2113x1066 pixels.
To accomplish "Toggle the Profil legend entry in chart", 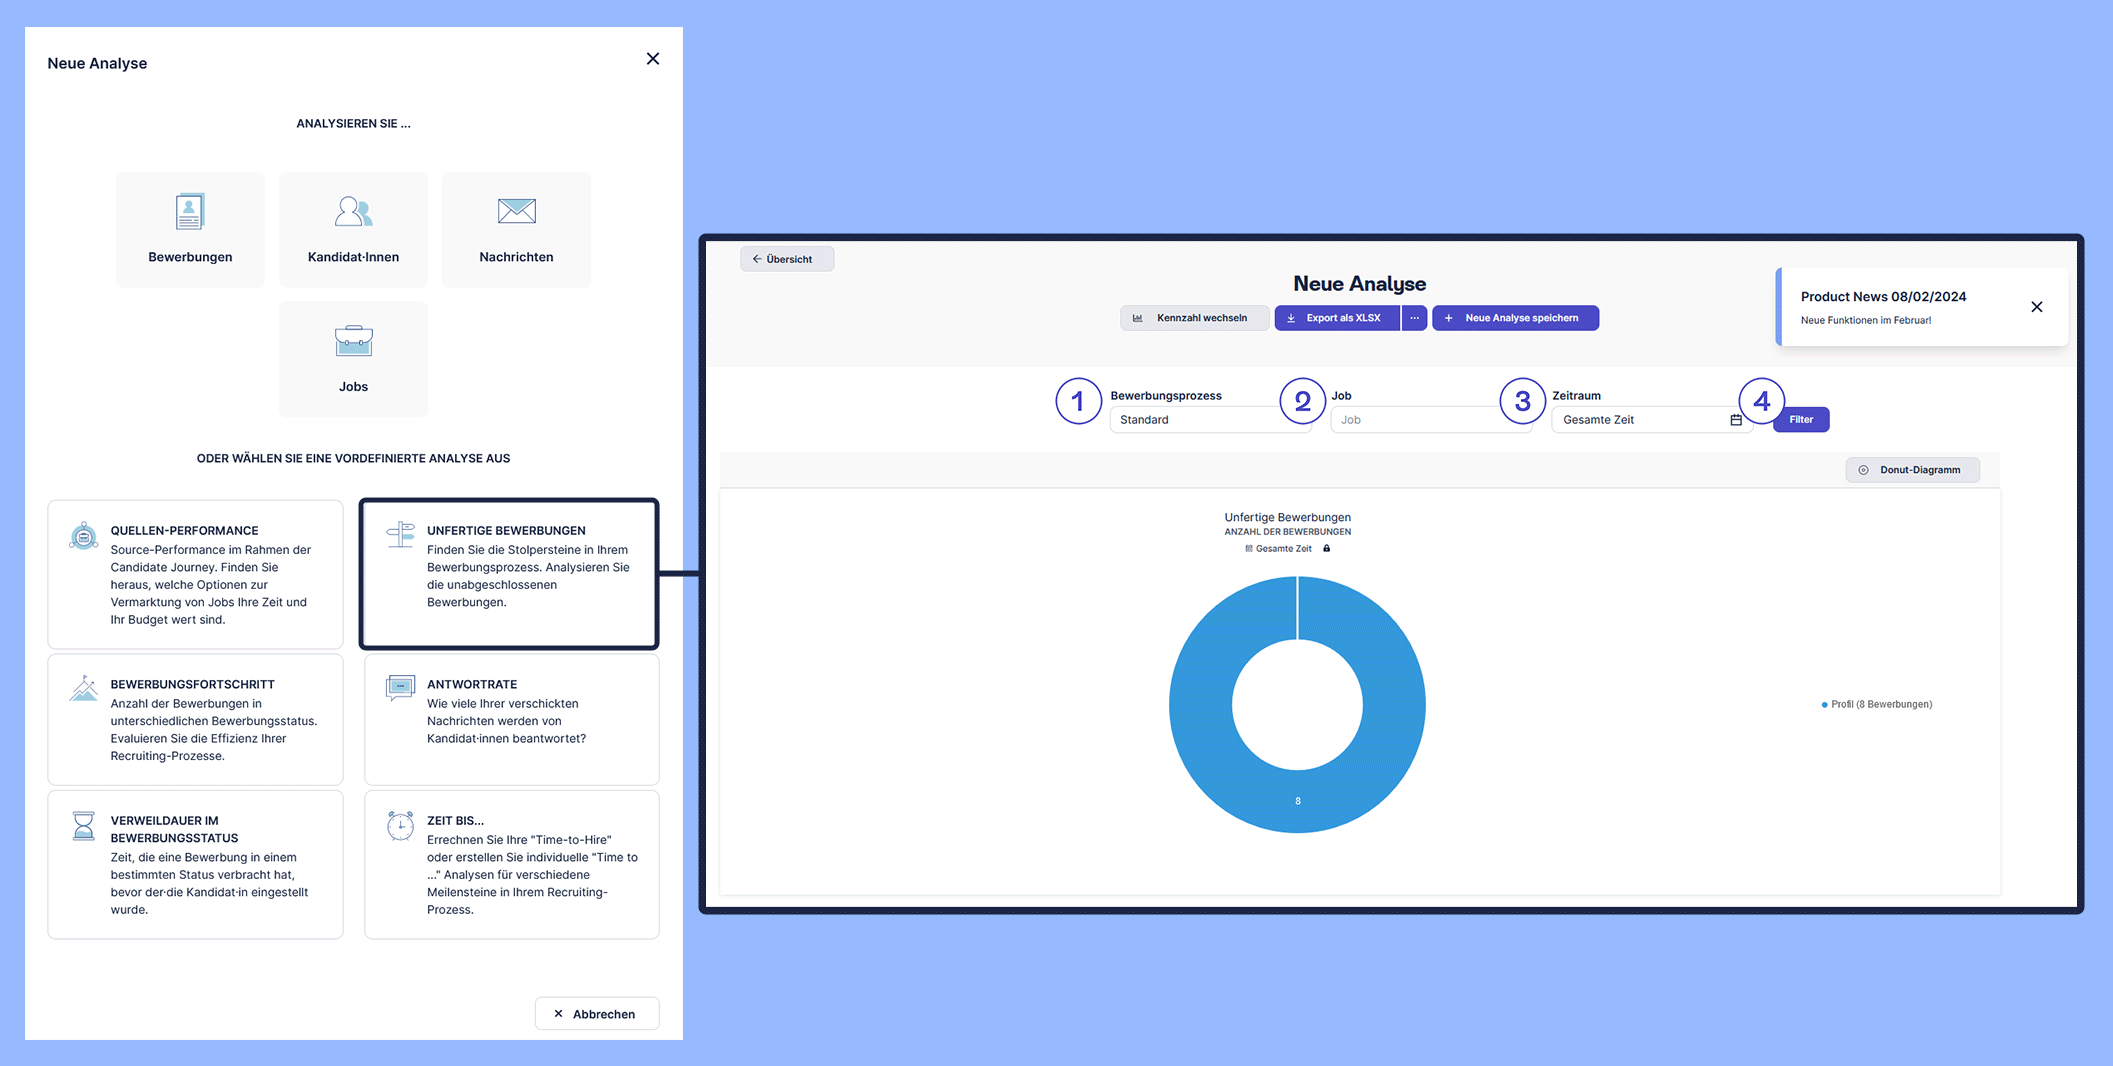I will (x=1877, y=705).
